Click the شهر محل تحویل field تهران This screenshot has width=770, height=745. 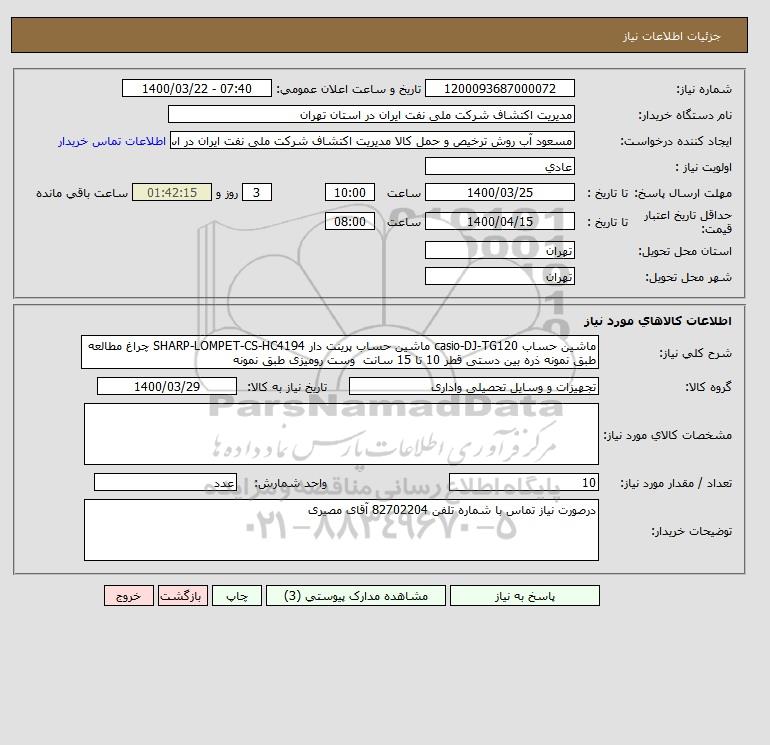(x=499, y=276)
